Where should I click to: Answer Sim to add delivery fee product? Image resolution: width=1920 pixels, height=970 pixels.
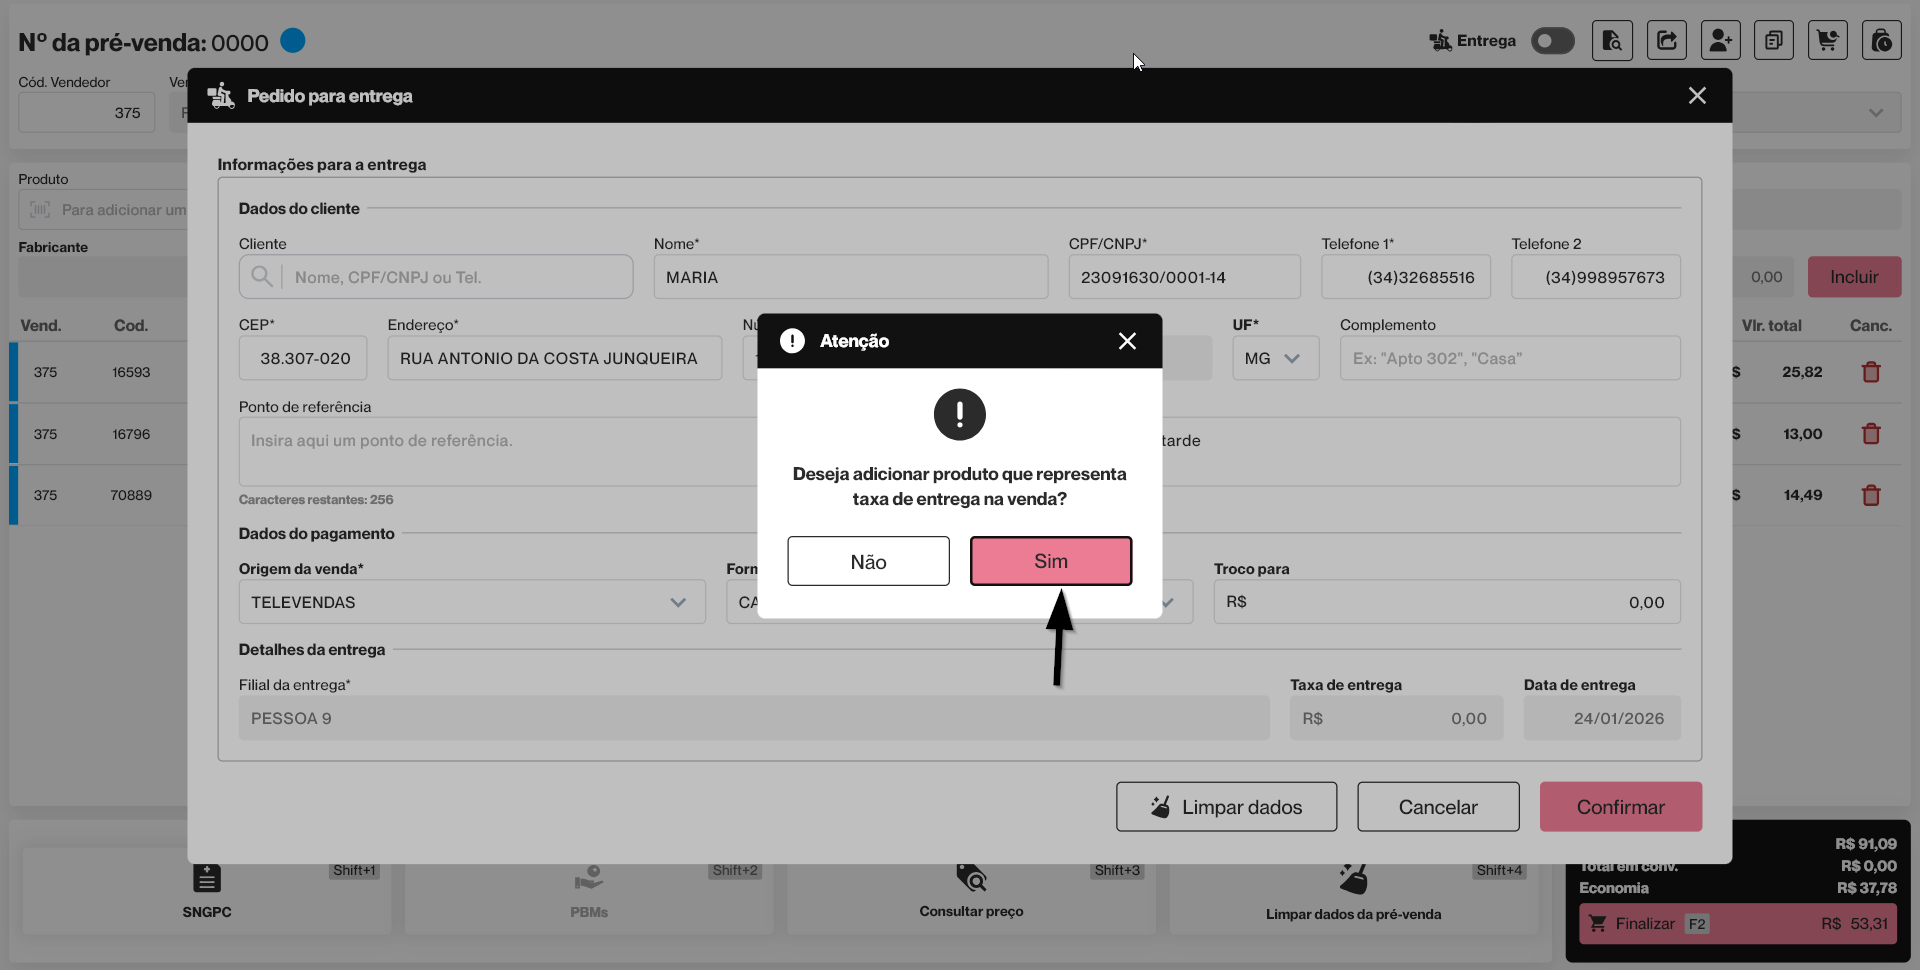coord(1051,561)
